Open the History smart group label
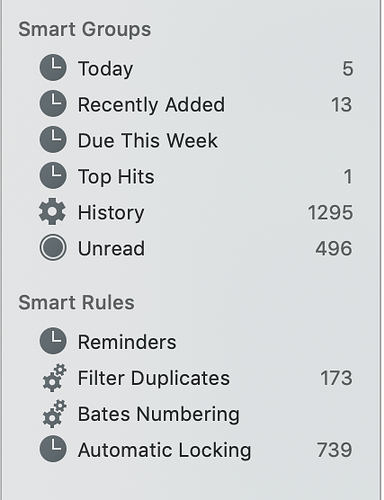 click(x=111, y=213)
